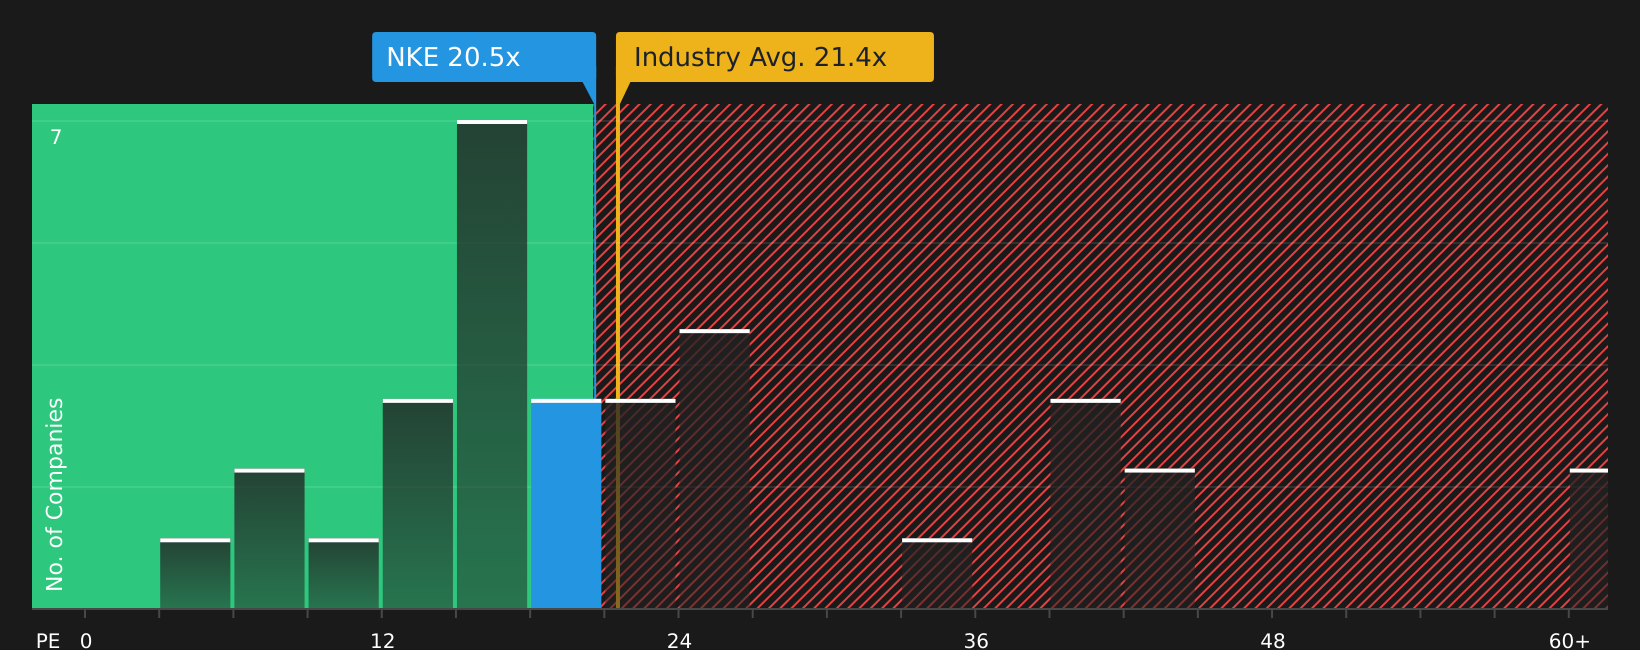Click the '7' y-axis value
This screenshot has width=1640, height=650.
(x=56, y=138)
